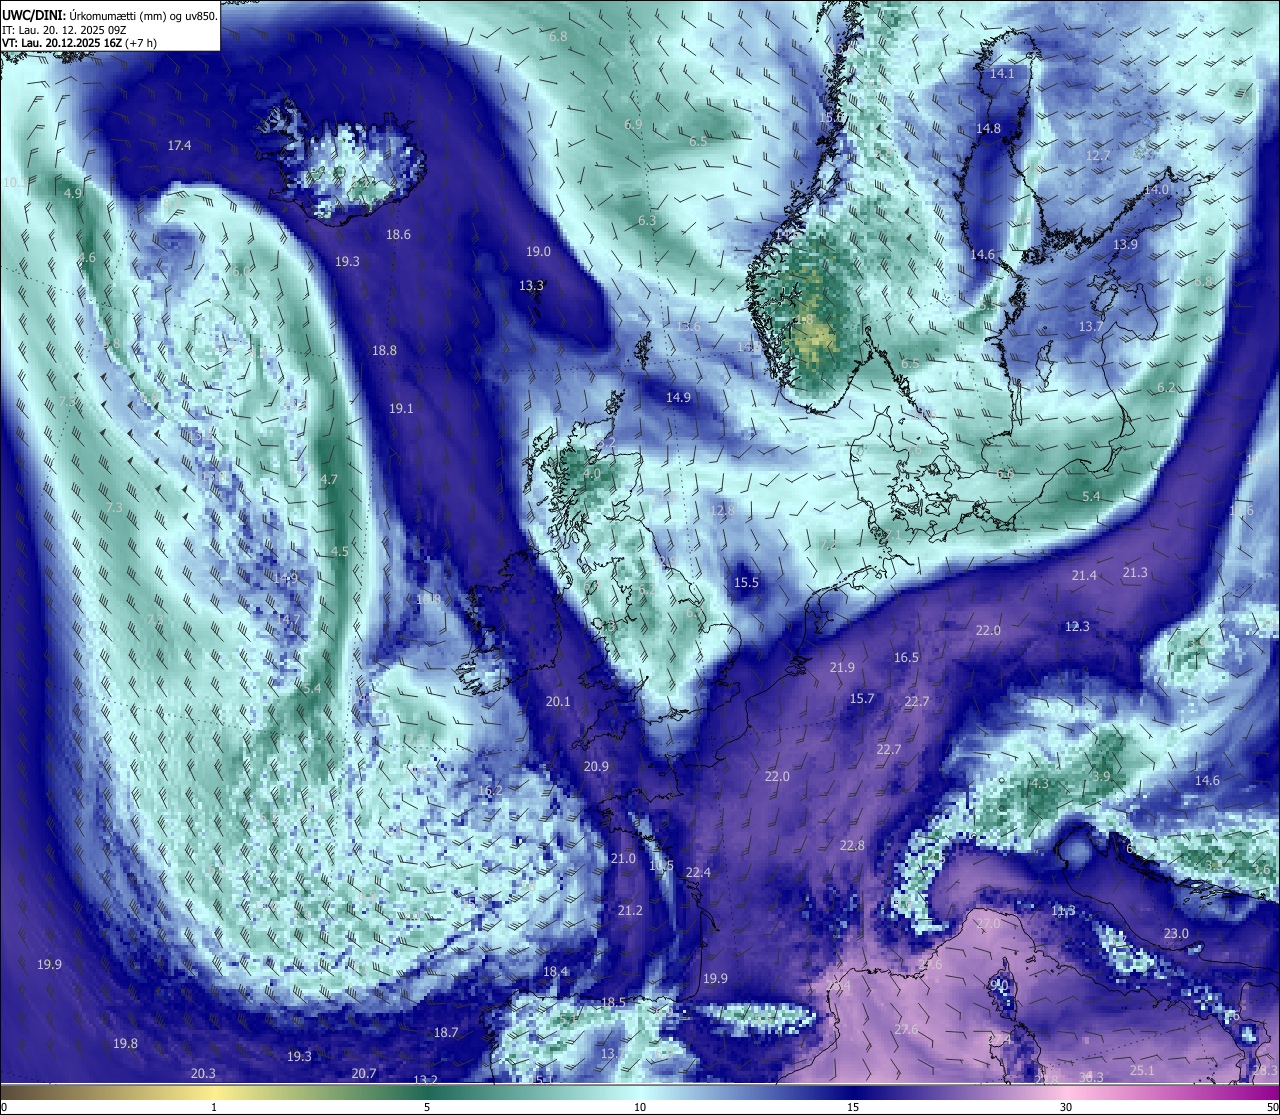Click the 18.6 value south of Iceland

[x=398, y=235]
